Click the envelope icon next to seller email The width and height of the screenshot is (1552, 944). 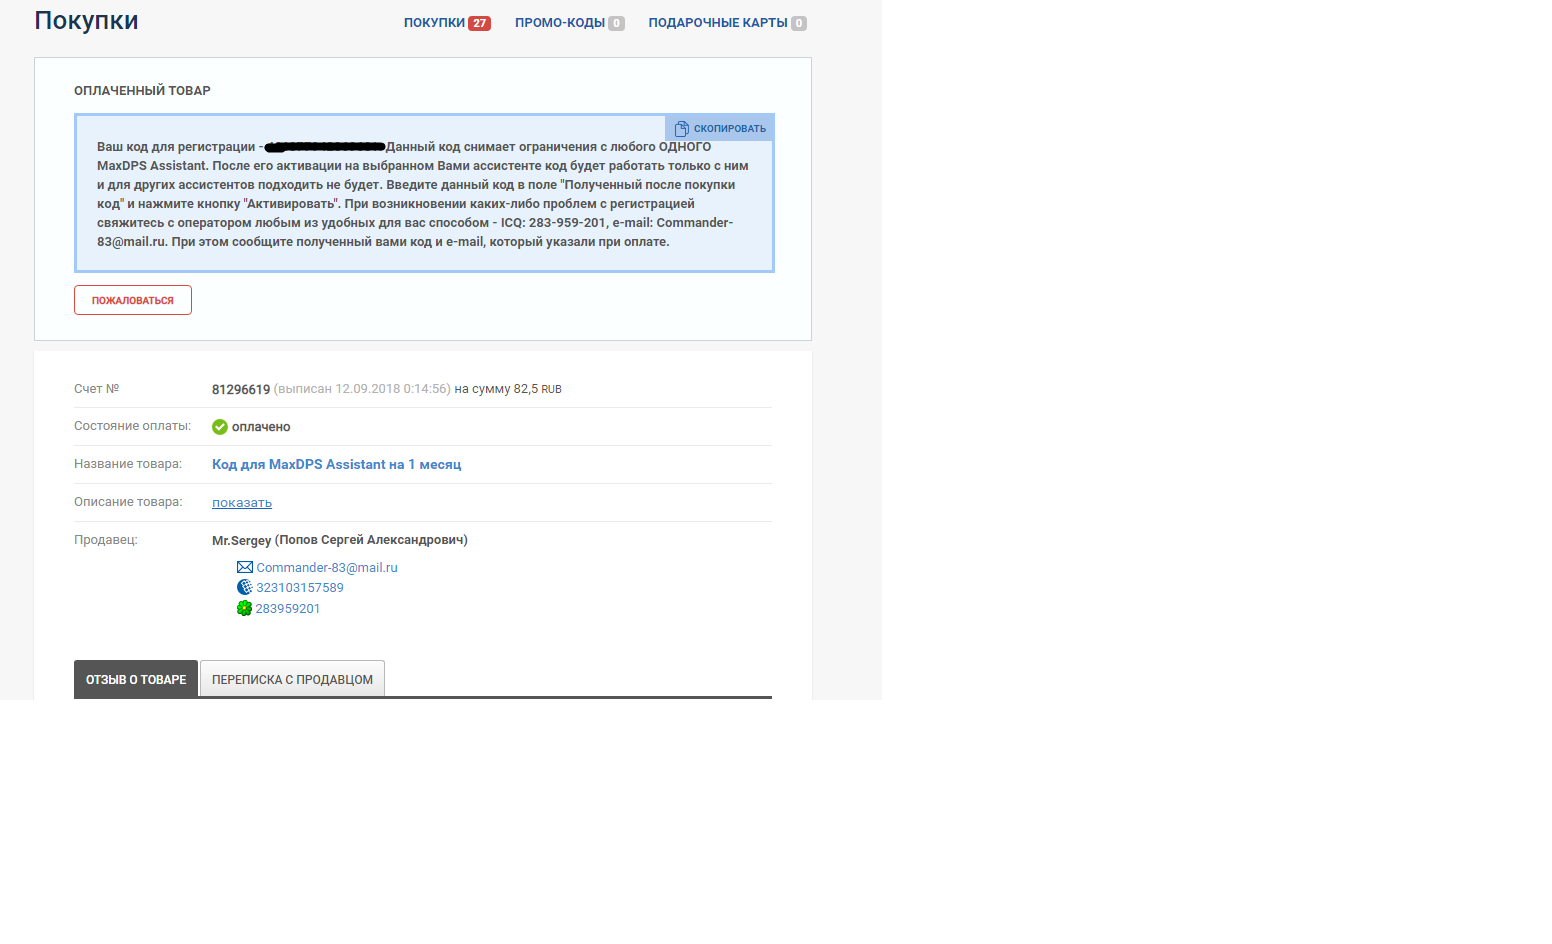(244, 568)
